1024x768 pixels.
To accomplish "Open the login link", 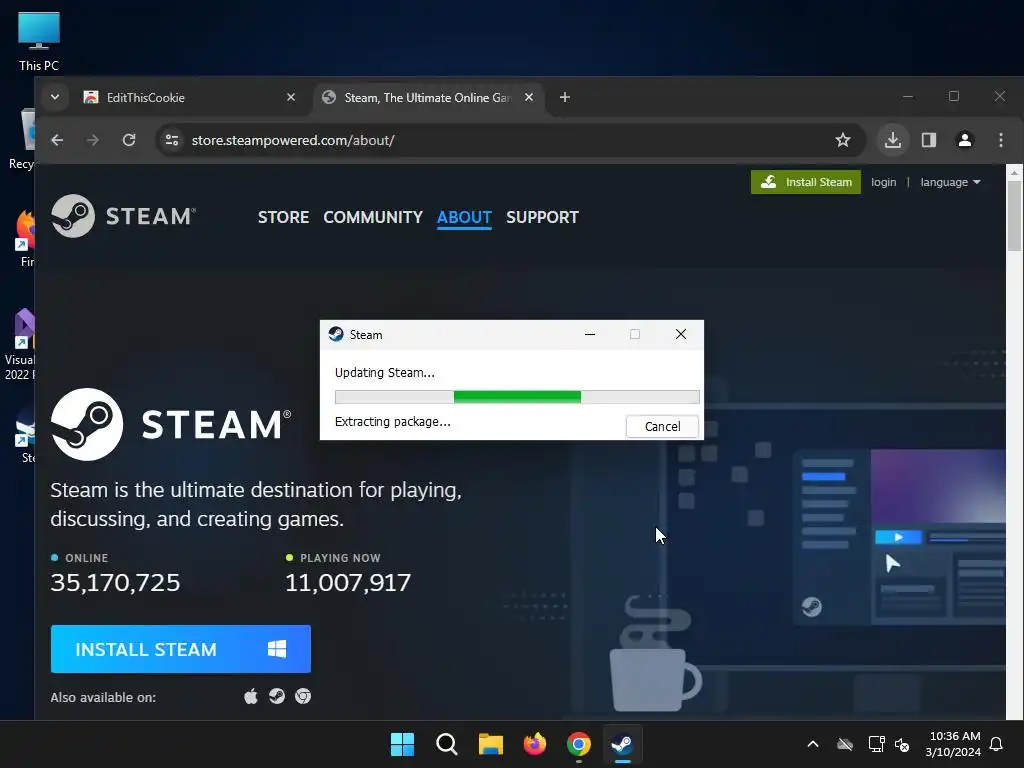I will pos(883,182).
